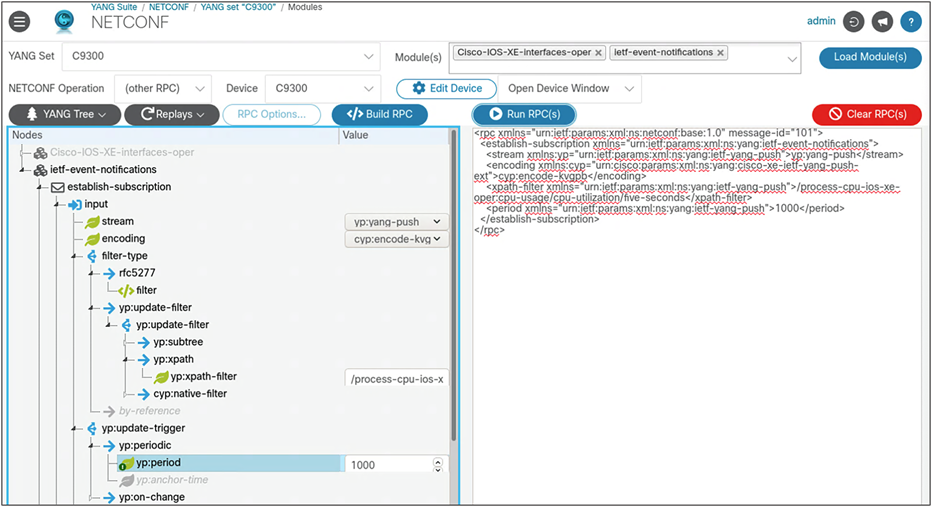Click the ietf-event-notifications module icon in tree
Image resolution: width=932 pixels, height=507 pixels.
click(40, 170)
